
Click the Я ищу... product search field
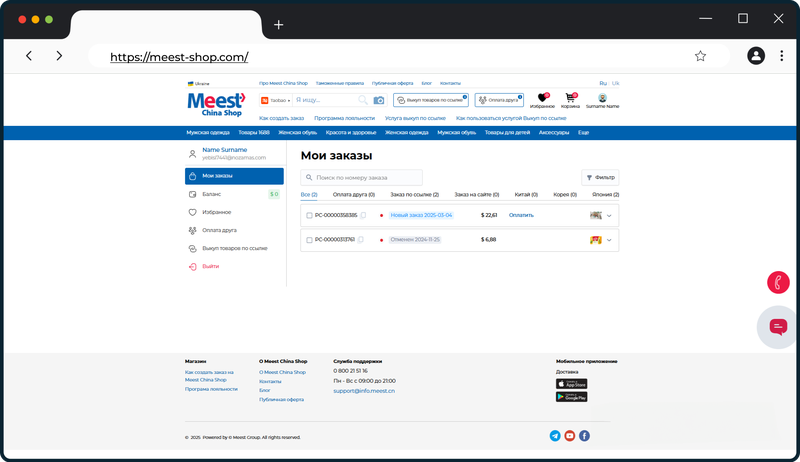pos(326,100)
